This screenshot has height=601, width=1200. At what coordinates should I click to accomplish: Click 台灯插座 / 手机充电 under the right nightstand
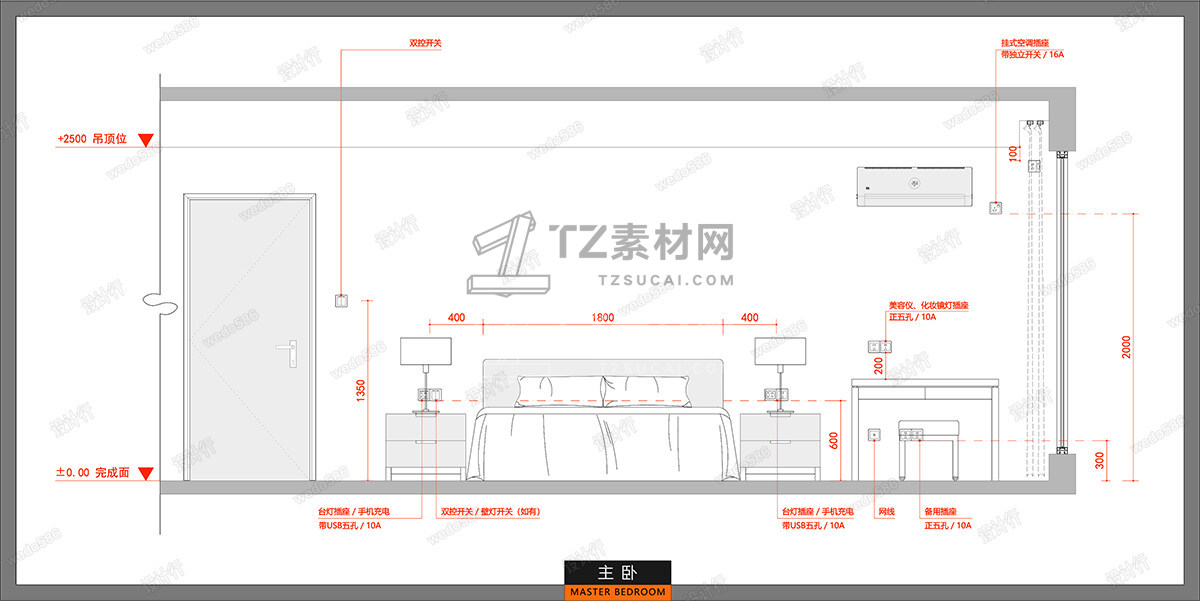coord(817,512)
